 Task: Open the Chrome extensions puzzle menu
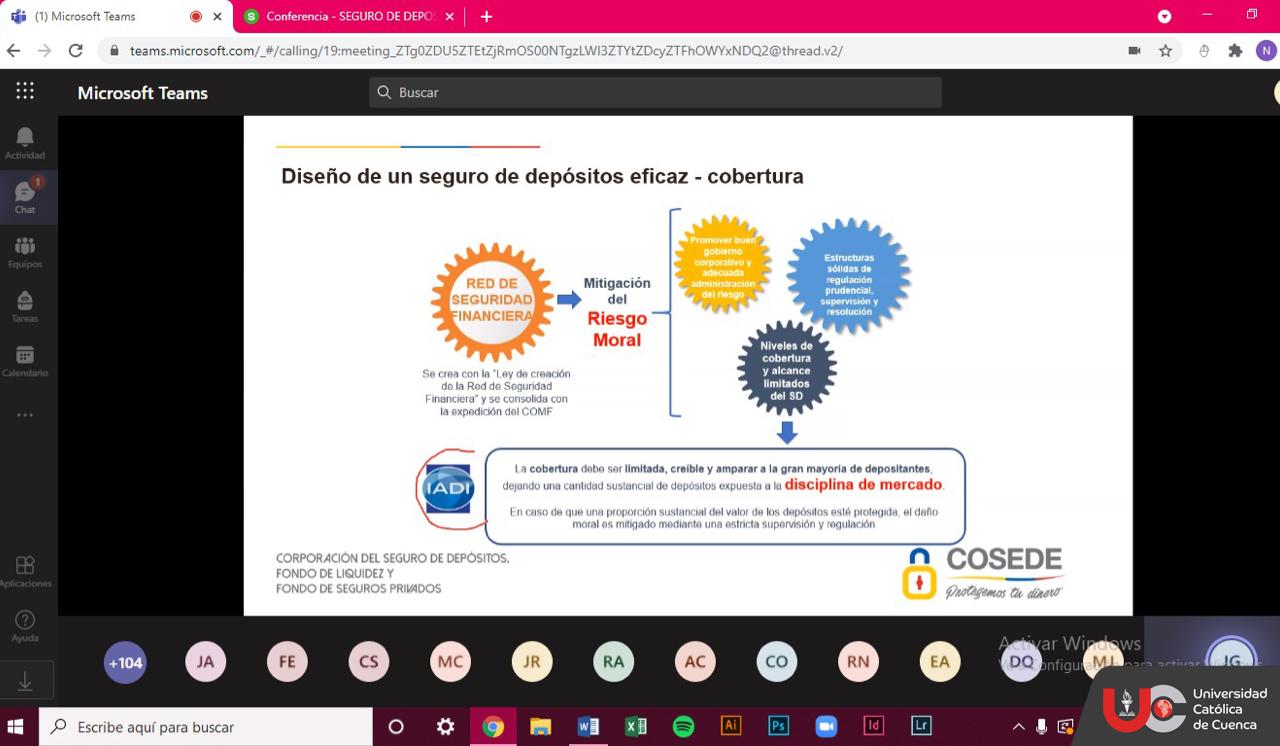(1235, 50)
